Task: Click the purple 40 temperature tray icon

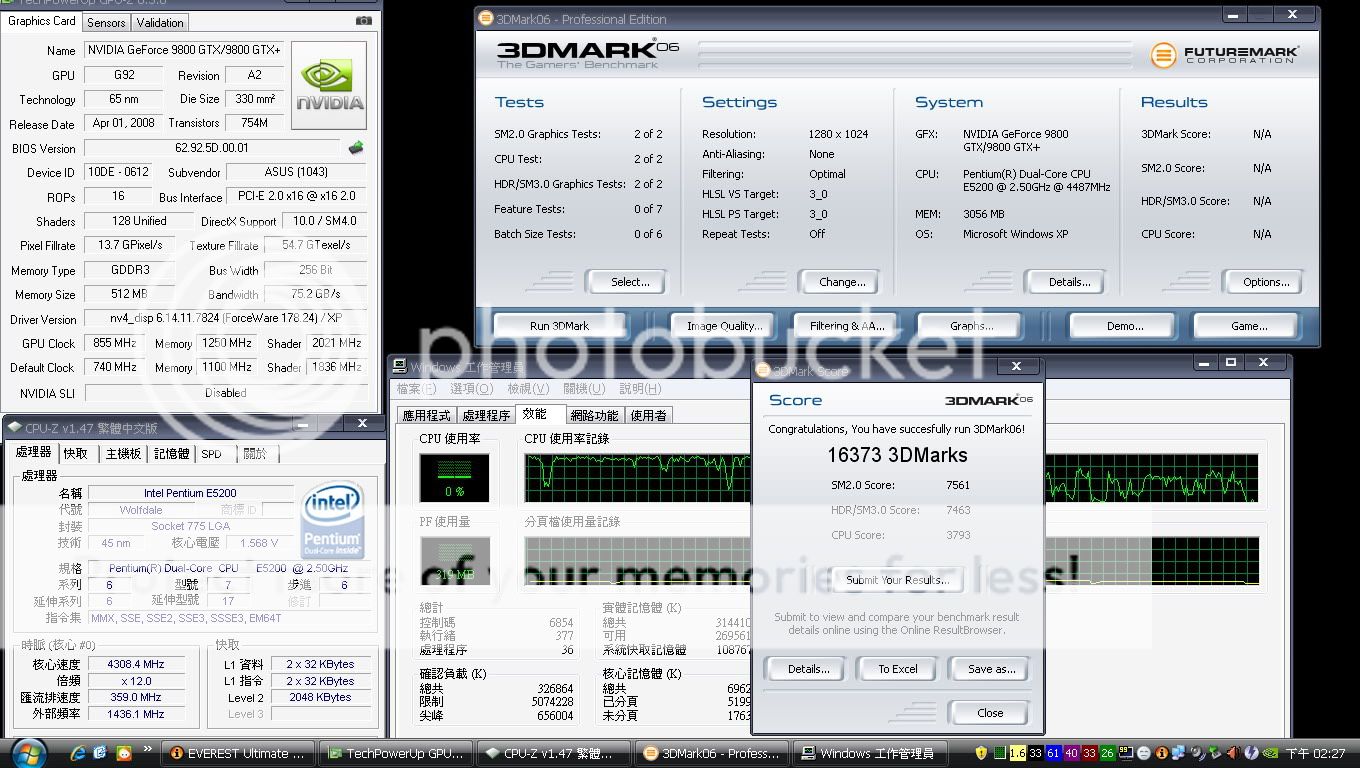Action: tap(1072, 752)
